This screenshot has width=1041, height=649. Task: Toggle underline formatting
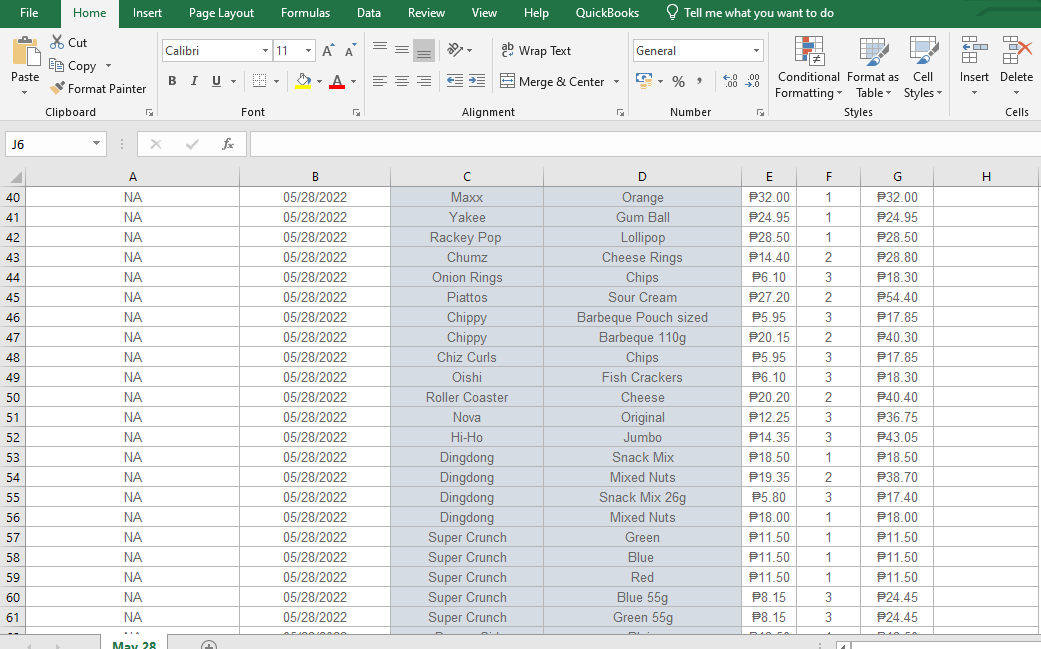pyautogui.click(x=216, y=81)
